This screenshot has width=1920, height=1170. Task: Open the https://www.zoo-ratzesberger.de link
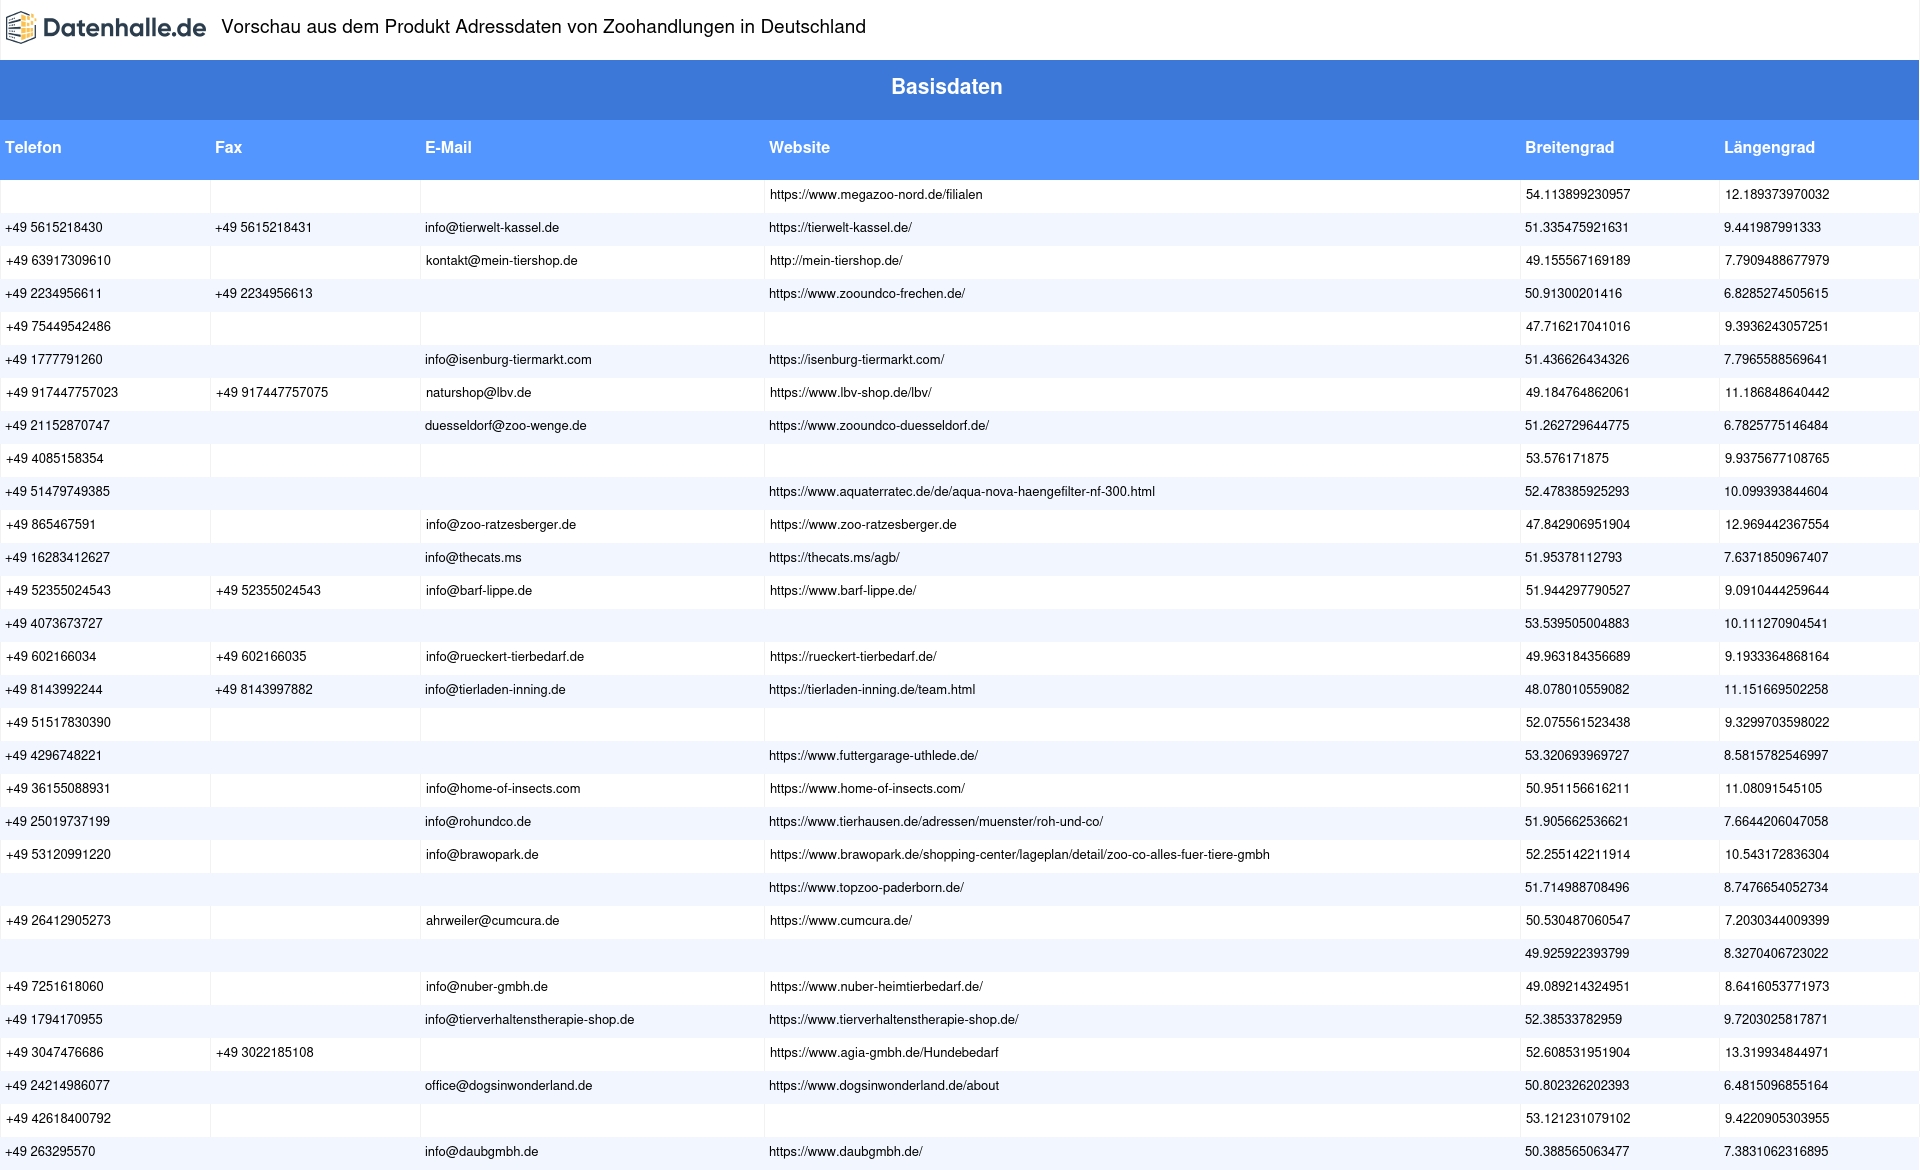(863, 525)
